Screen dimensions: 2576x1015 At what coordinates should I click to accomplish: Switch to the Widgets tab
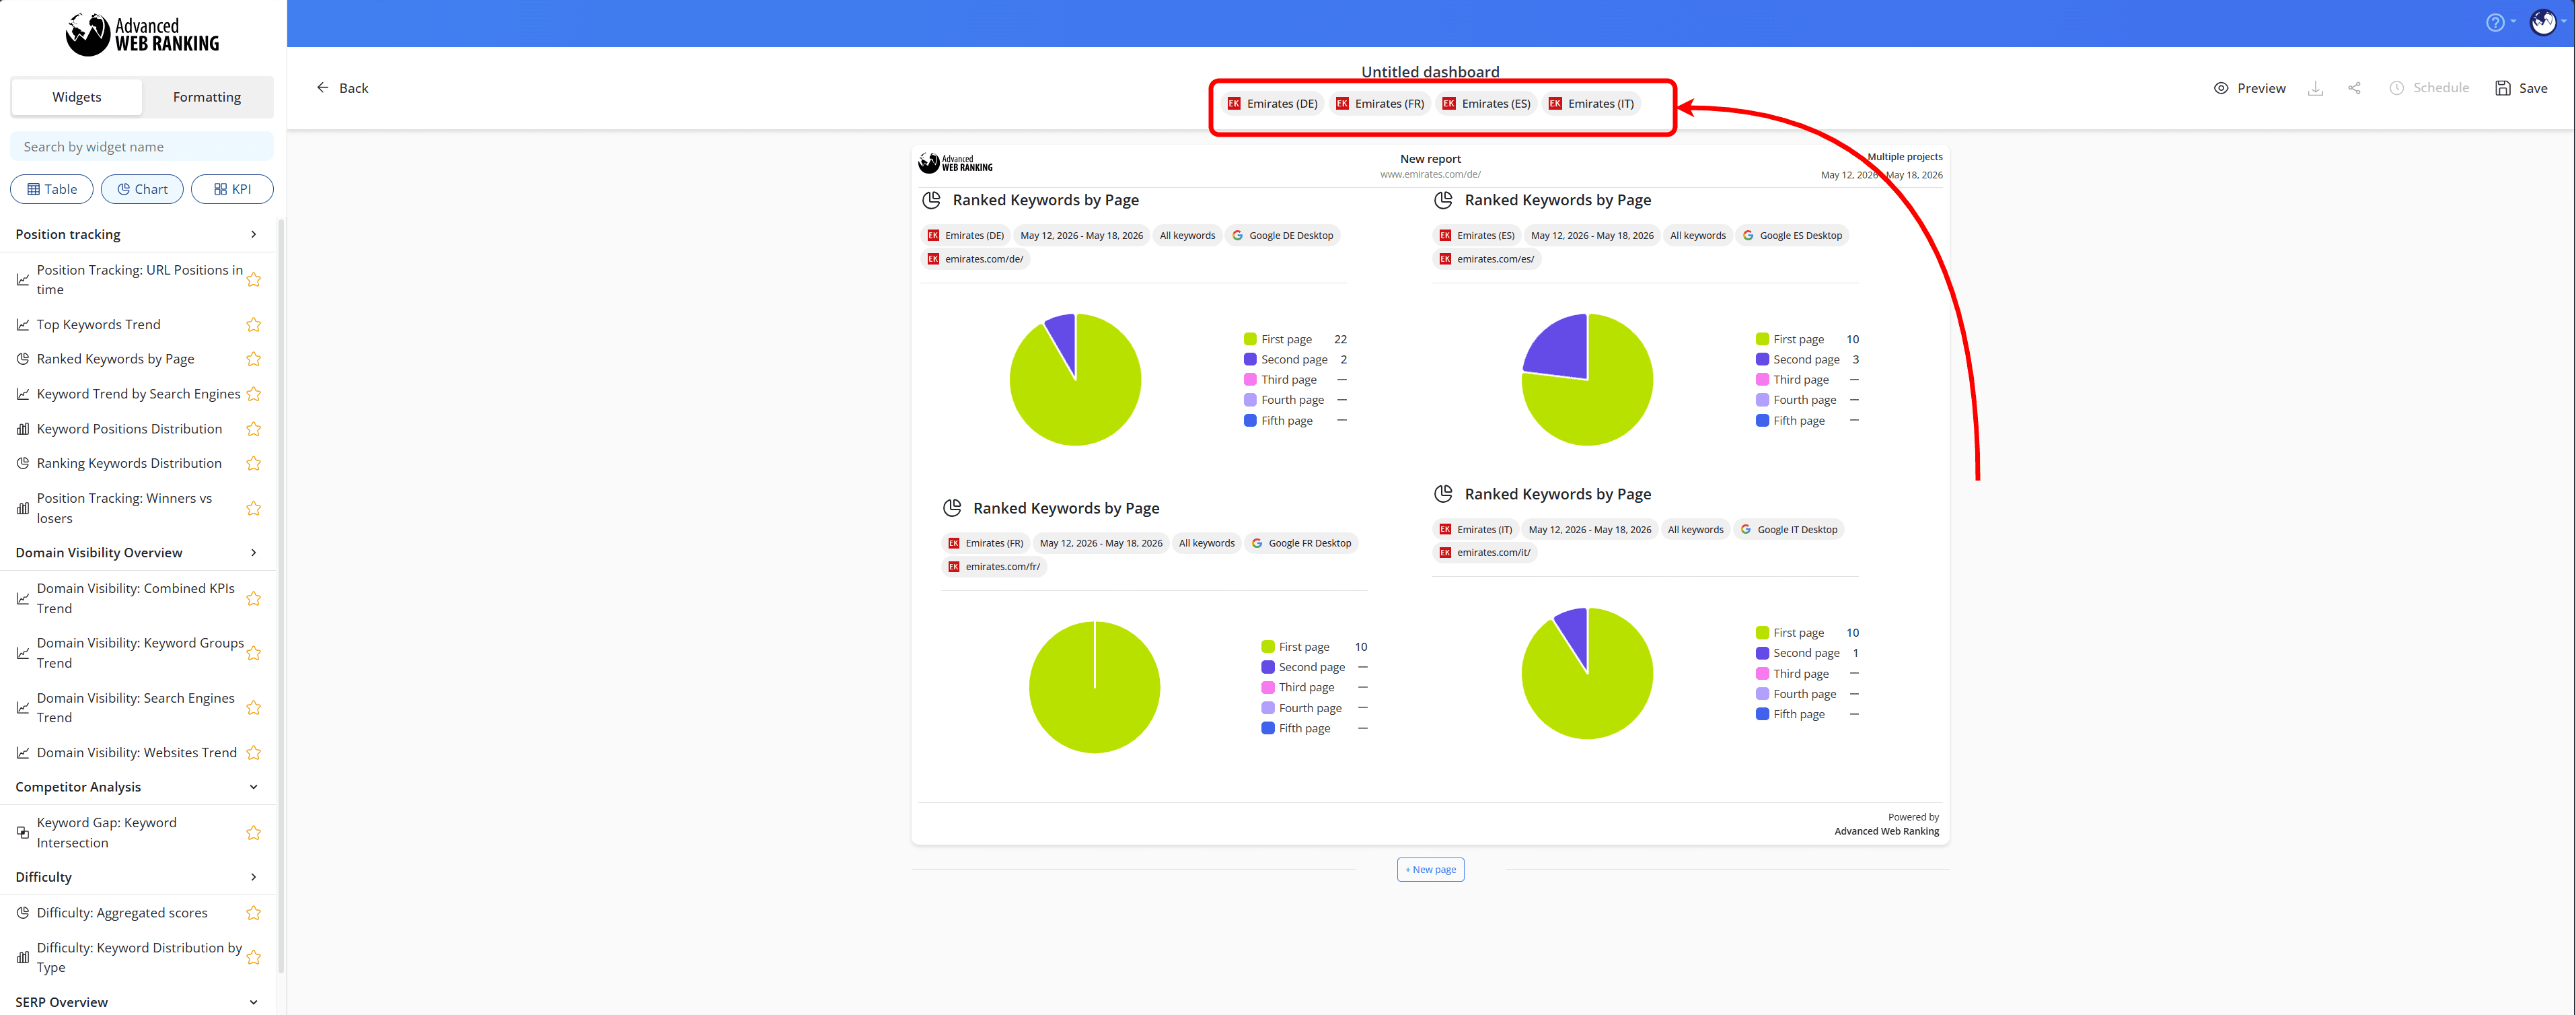click(77, 97)
